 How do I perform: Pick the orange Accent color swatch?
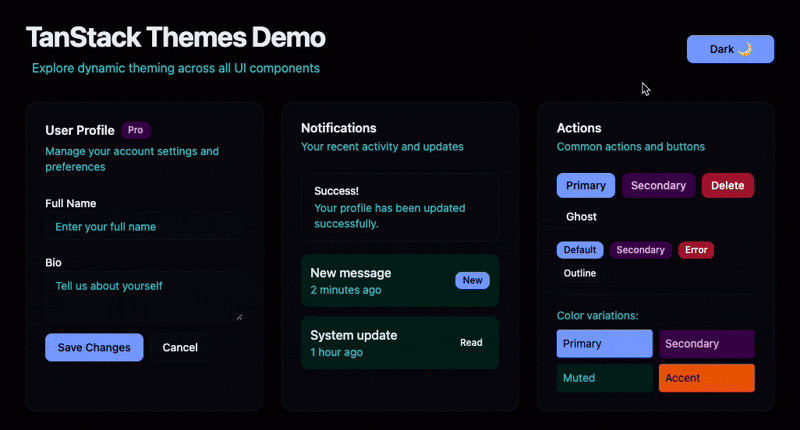706,378
